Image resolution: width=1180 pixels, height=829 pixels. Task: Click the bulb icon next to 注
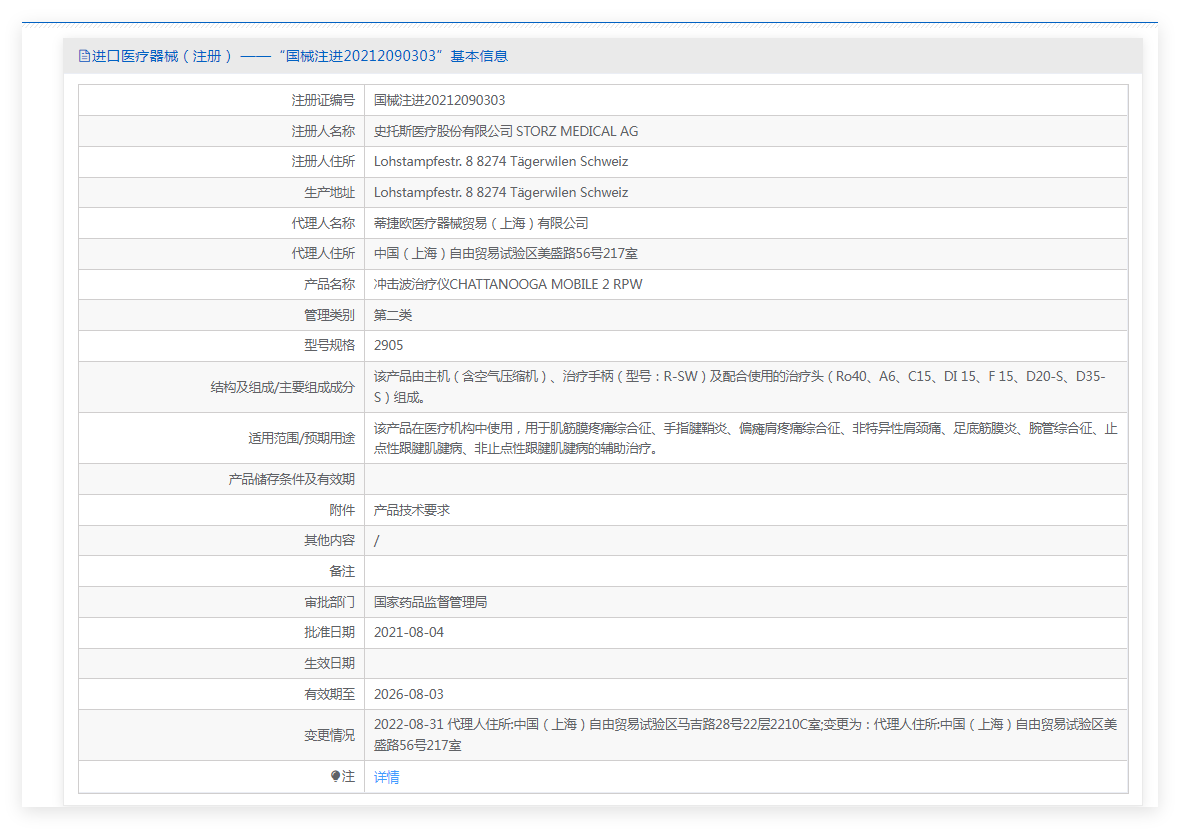[x=336, y=776]
